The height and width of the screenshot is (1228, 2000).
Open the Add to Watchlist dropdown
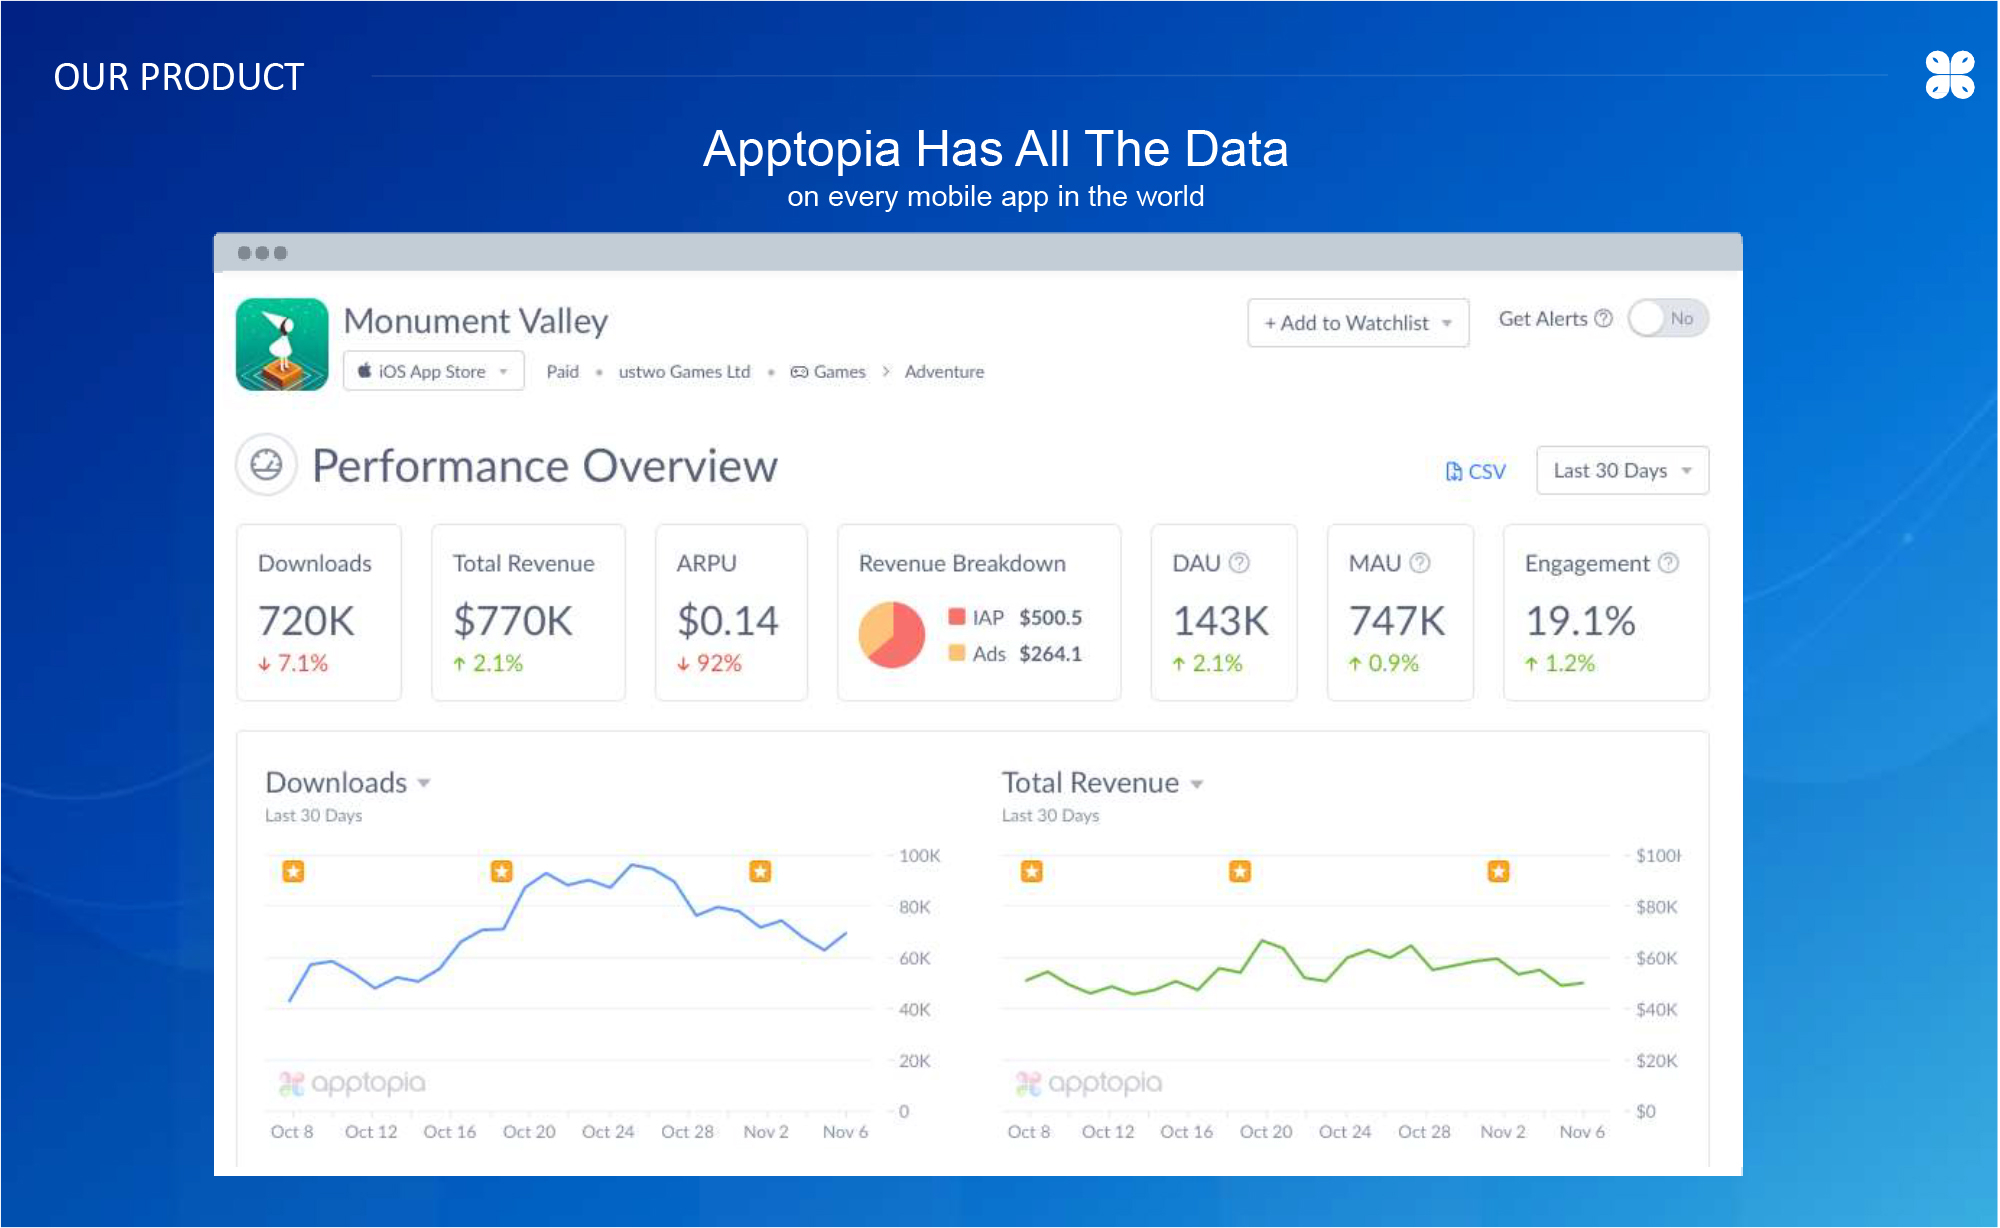click(1358, 323)
